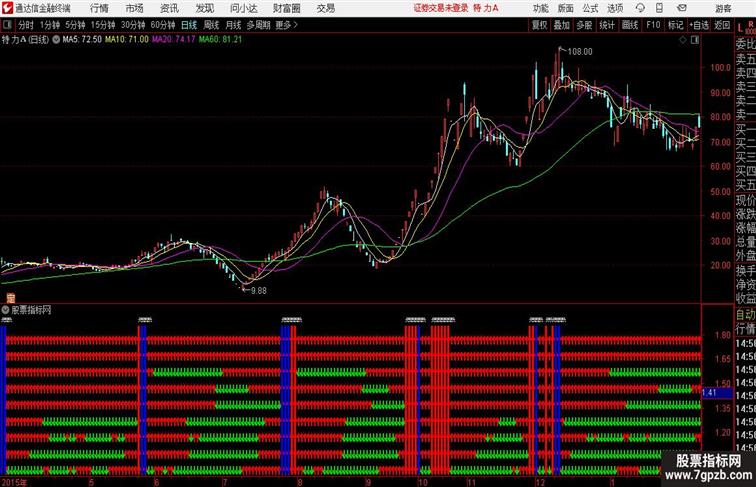Click the 返回 back button

[722, 25]
